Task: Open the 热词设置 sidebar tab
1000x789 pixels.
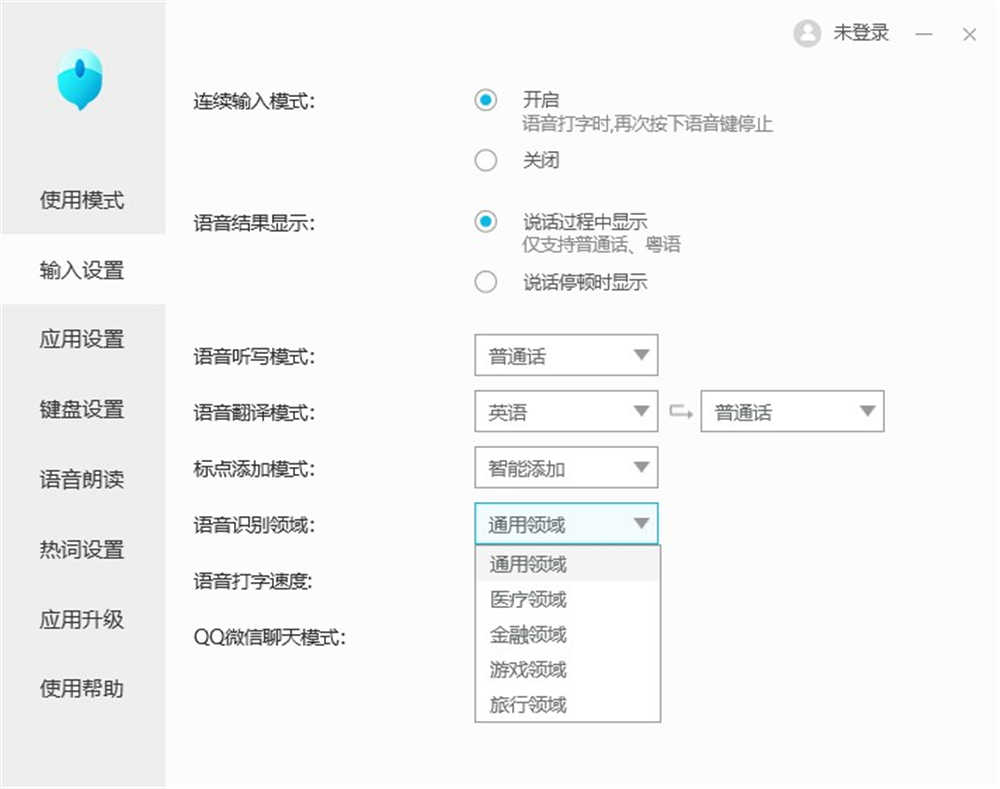Action: click(82, 549)
